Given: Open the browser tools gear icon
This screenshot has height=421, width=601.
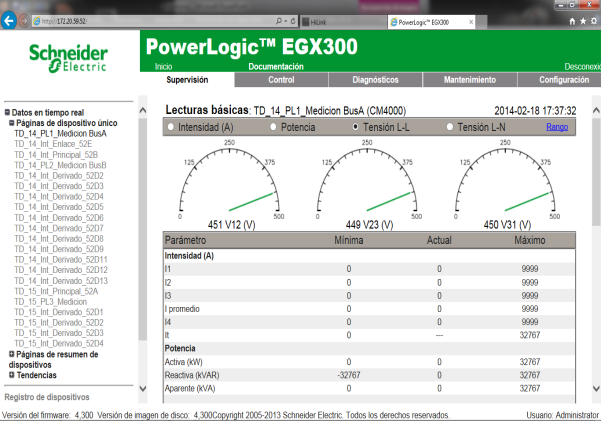Looking at the screenshot, I should click(x=592, y=19).
